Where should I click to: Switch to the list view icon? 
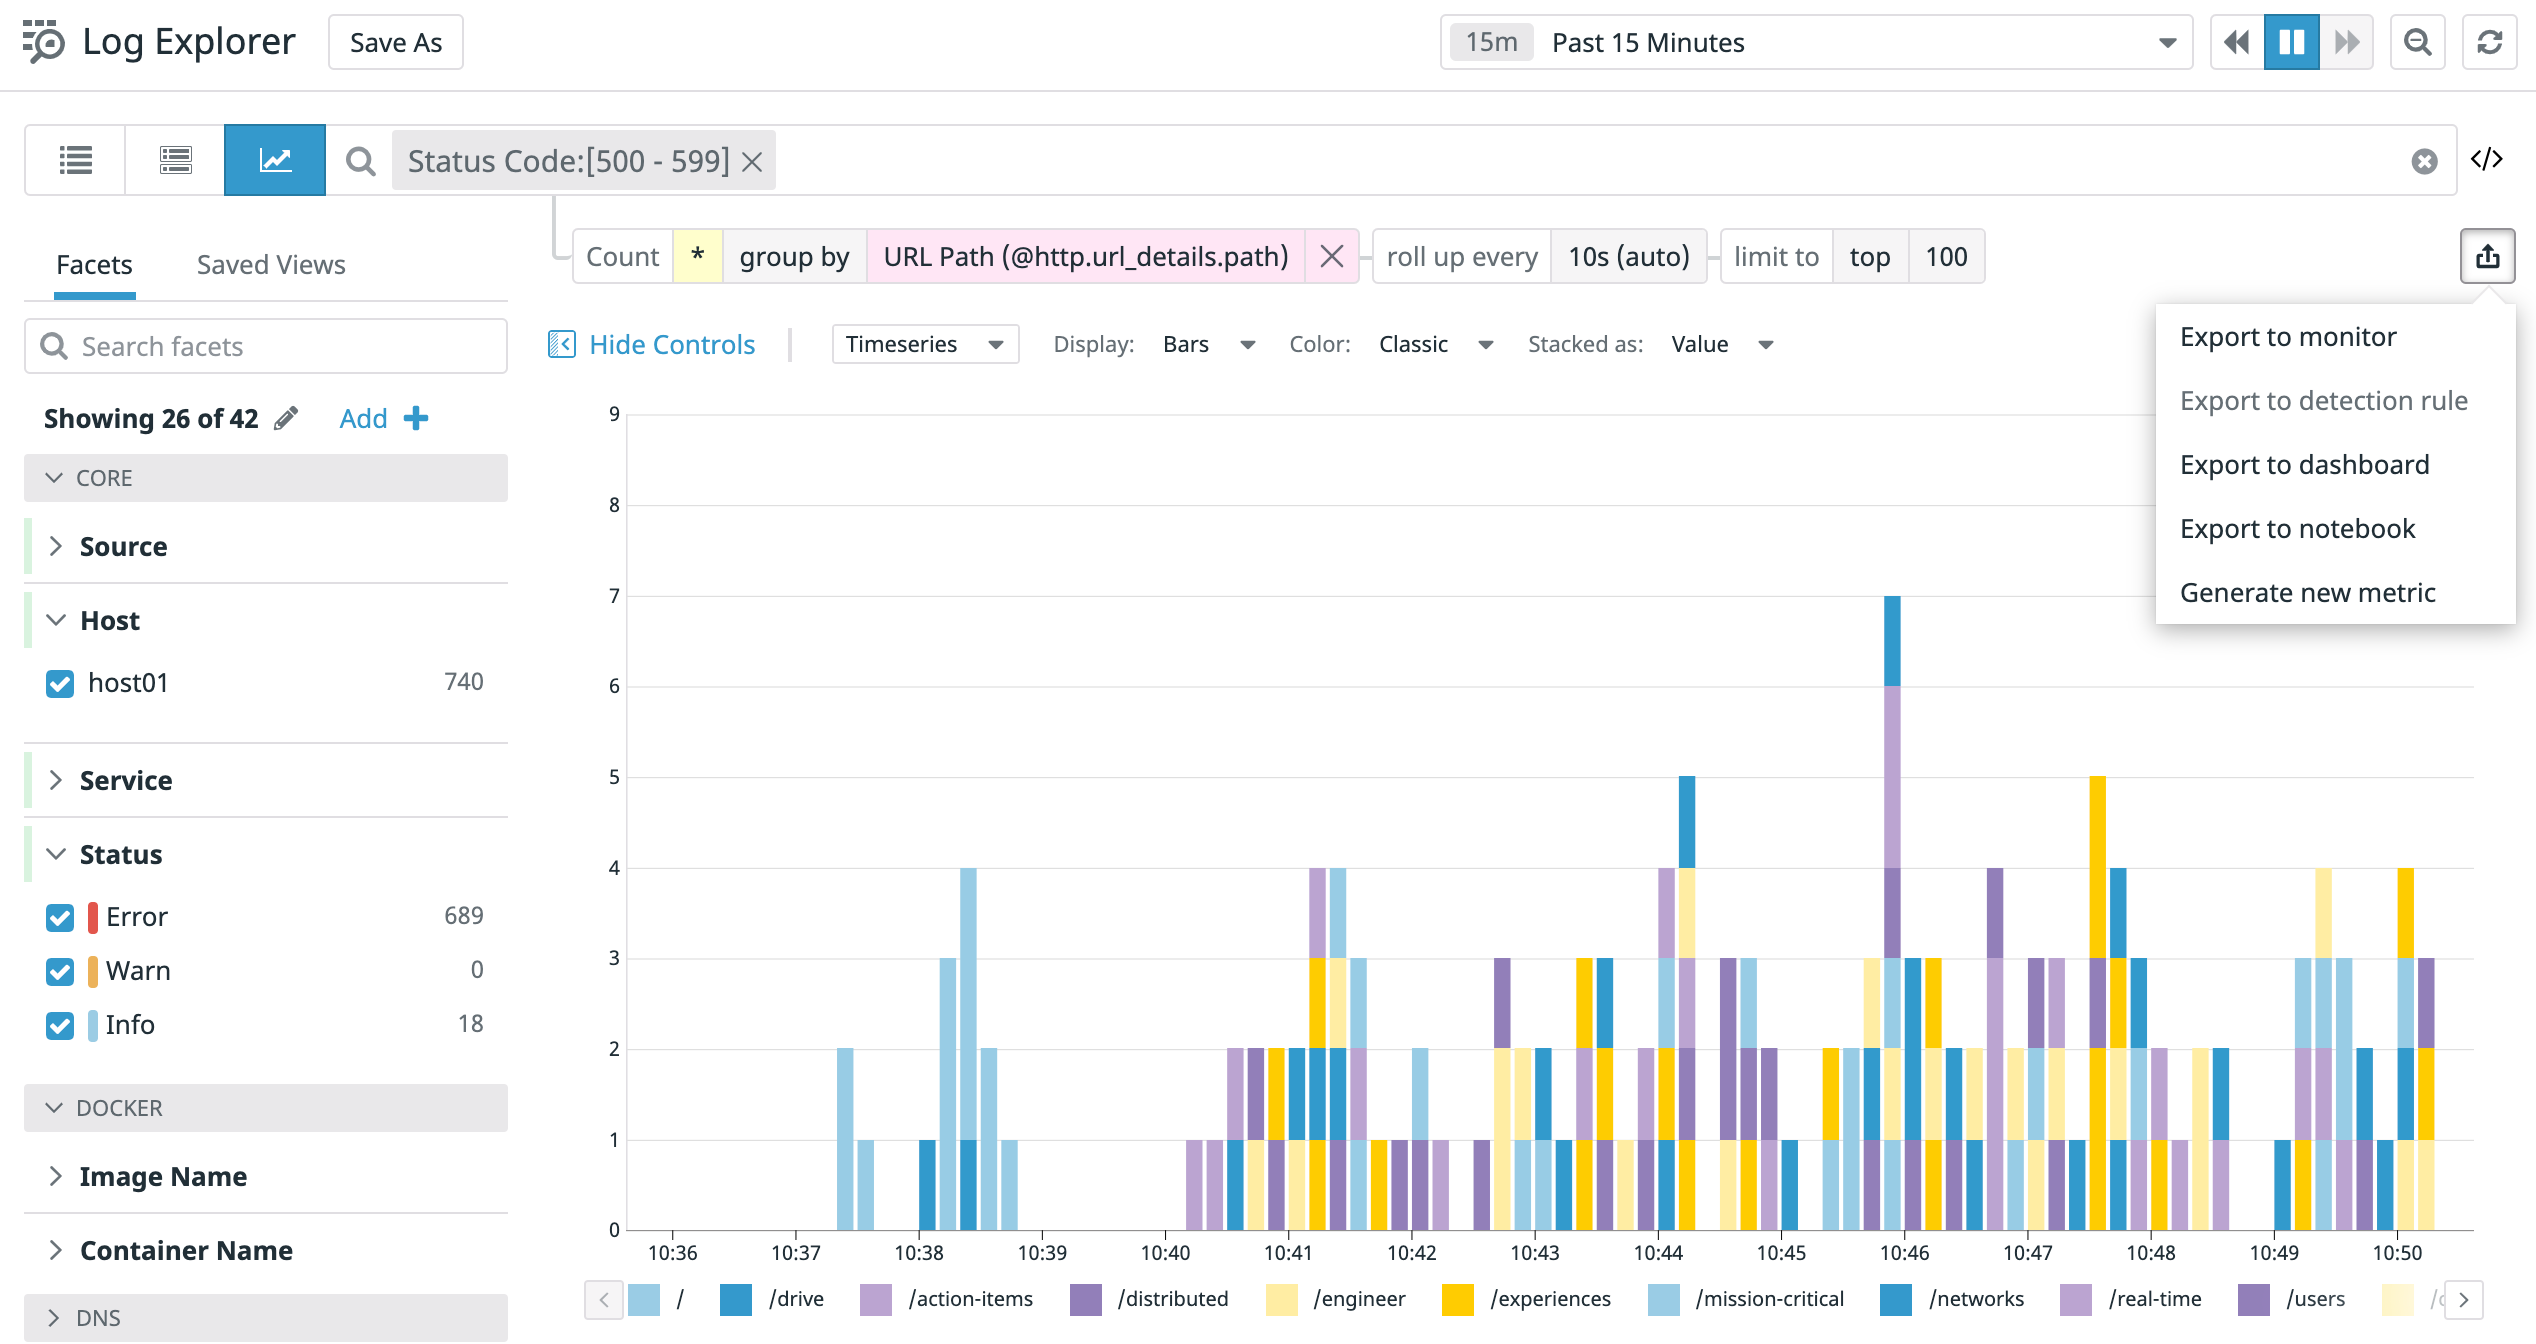[75, 160]
